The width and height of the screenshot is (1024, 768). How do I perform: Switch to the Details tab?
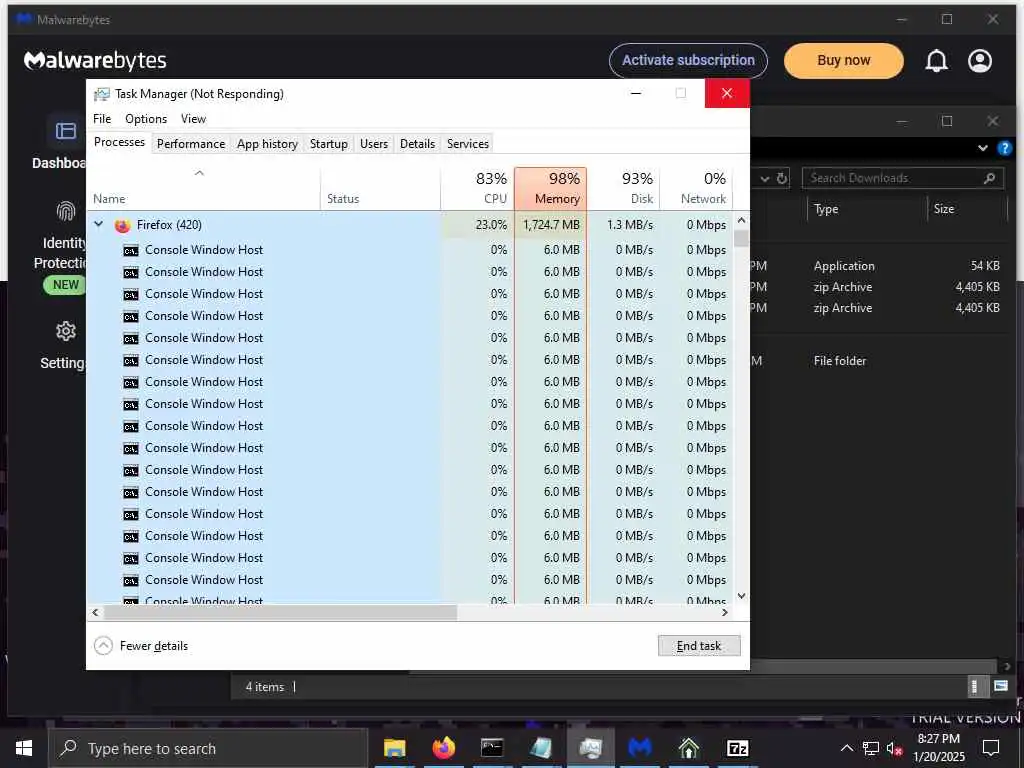coord(417,144)
